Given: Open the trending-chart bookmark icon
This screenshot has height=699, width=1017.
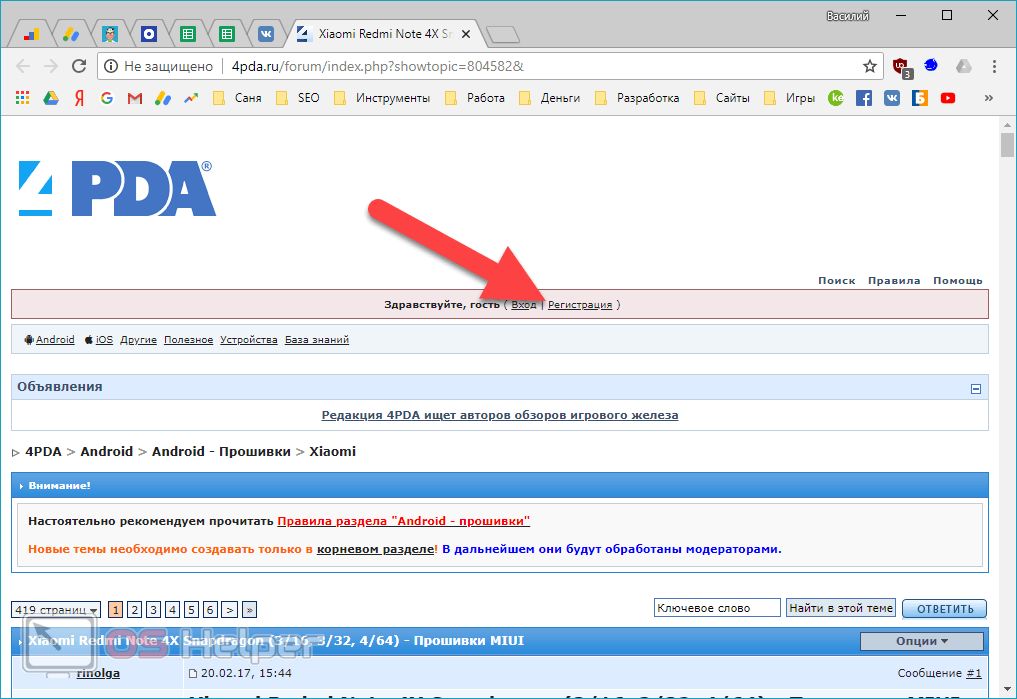Looking at the screenshot, I should click(191, 98).
